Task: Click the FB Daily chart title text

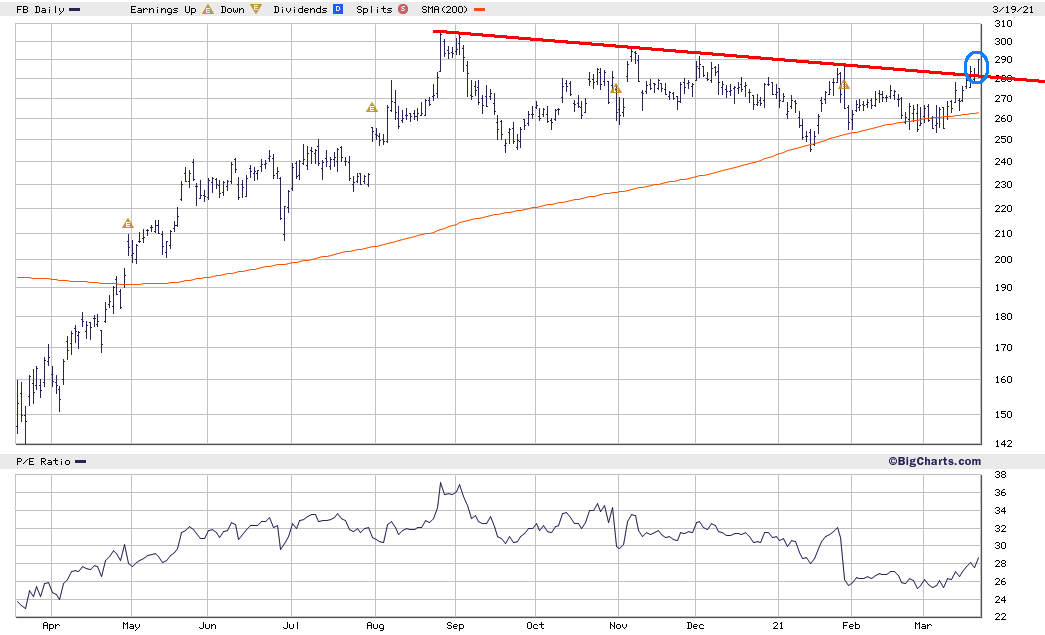Action: (x=40, y=10)
